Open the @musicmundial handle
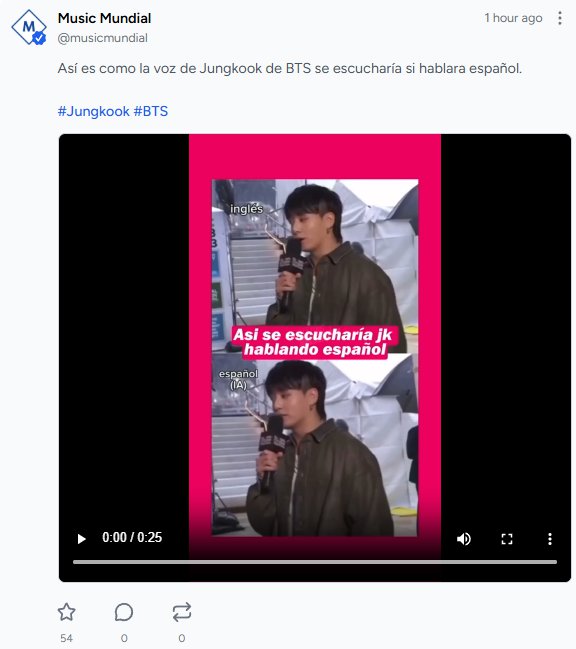576x649 pixels. [x=102, y=38]
